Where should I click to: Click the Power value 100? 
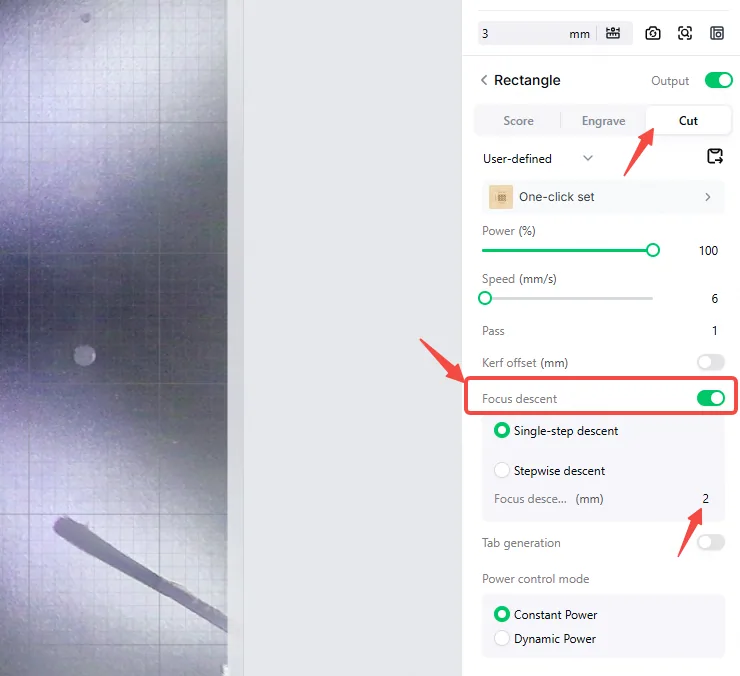tap(708, 251)
